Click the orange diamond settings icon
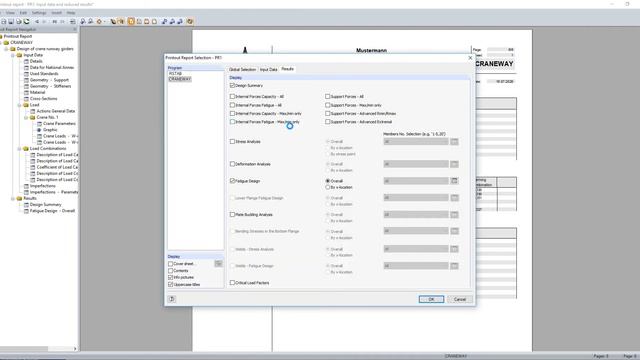This screenshot has height=360, width=640. pos(99,21)
